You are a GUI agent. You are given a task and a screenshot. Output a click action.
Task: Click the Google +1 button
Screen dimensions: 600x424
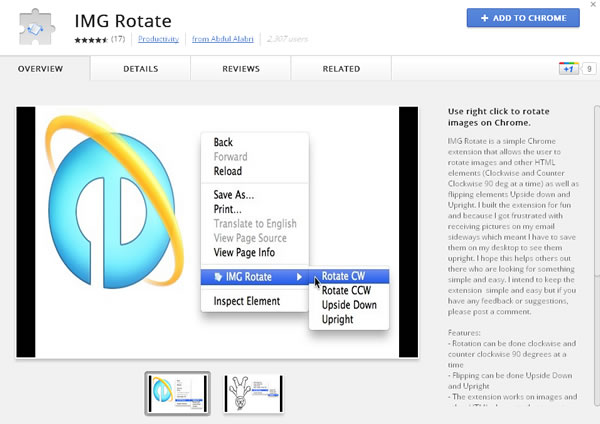pyautogui.click(x=568, y=69)
